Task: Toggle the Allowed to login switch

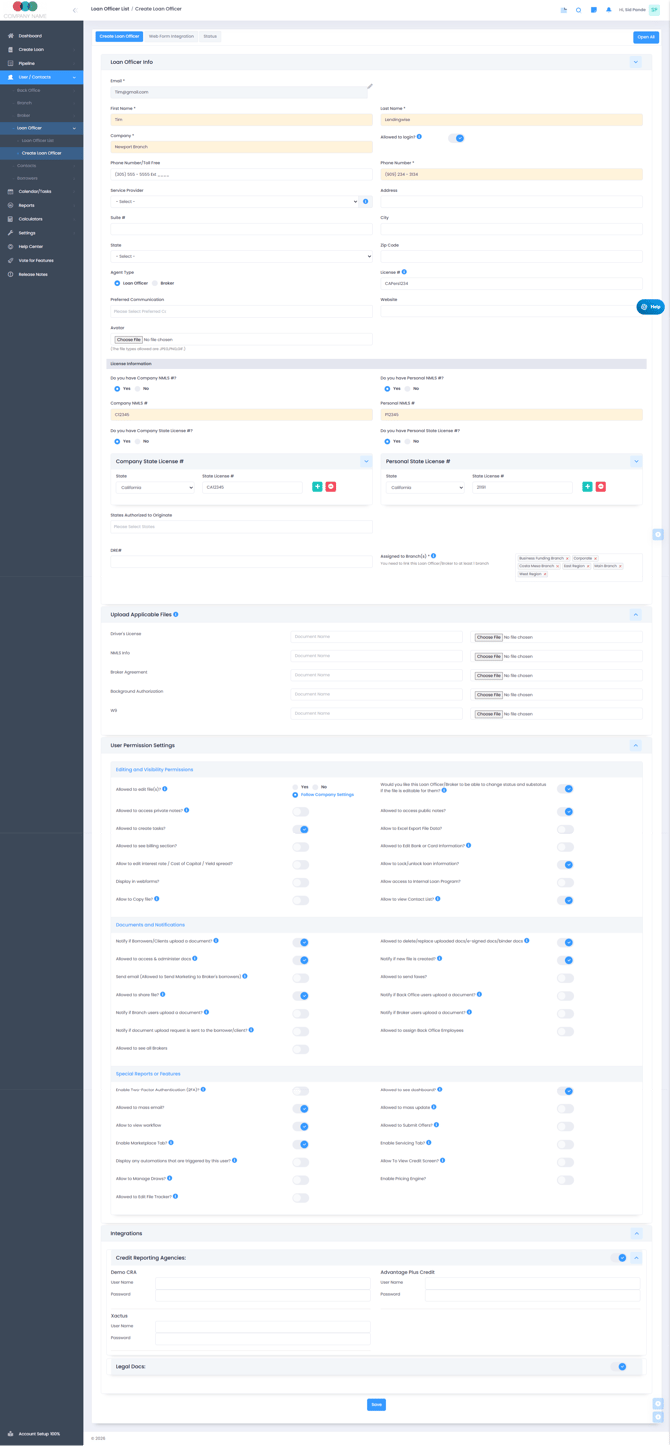Action: (x=456, y=138)
